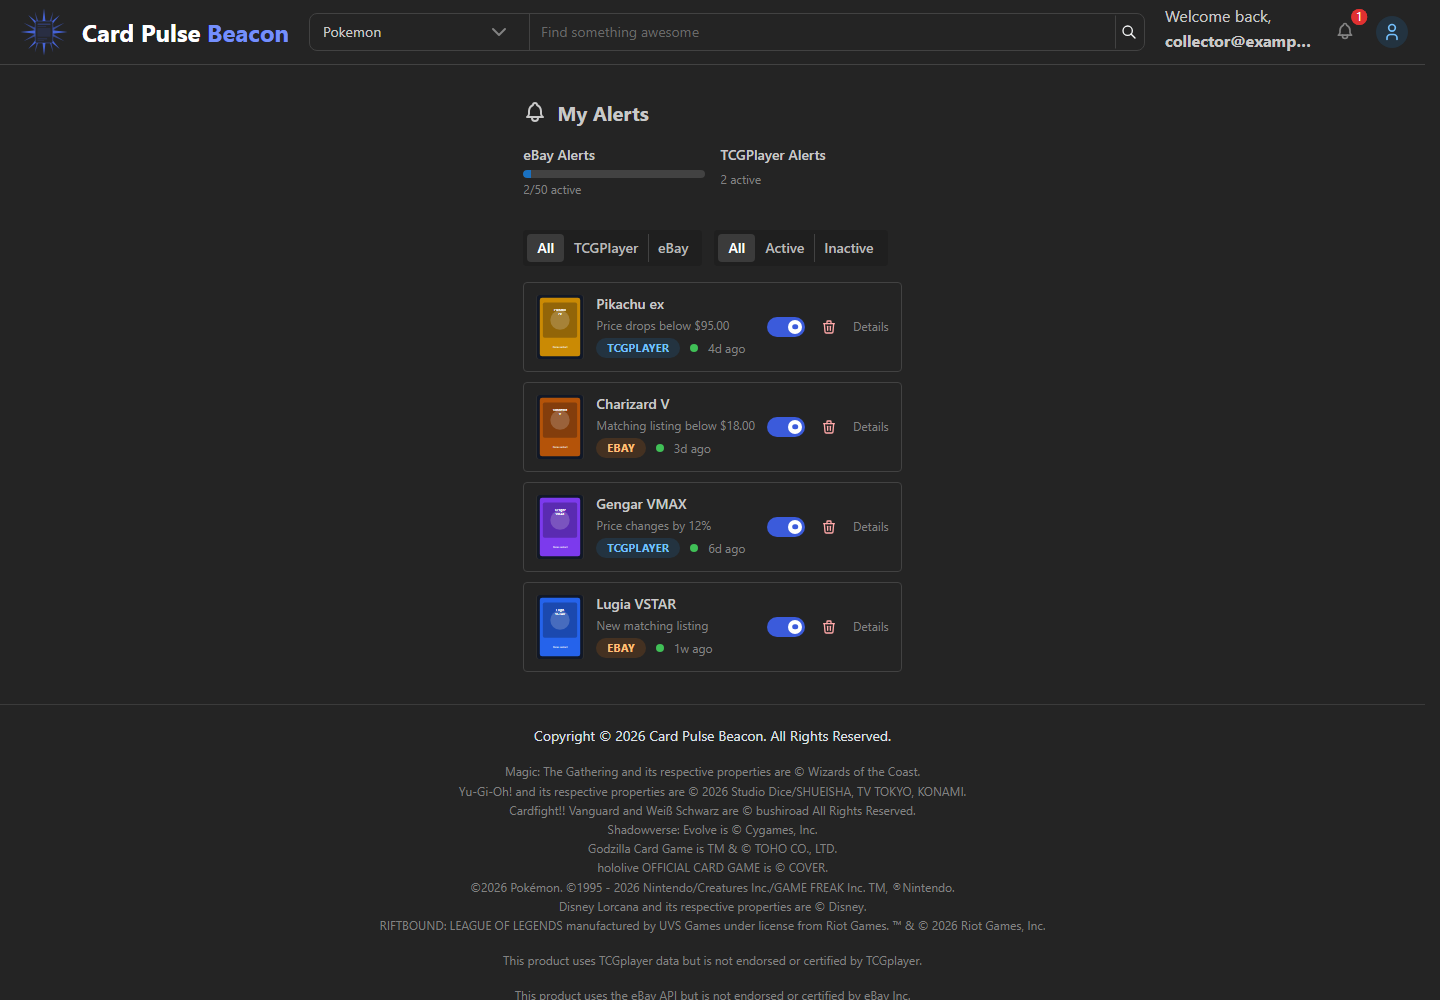Image resolution: width=1440 pixels, height=1000 pixels.
Task: Click 'Matching listing below $18.00' text
Action: coord(676,426)
